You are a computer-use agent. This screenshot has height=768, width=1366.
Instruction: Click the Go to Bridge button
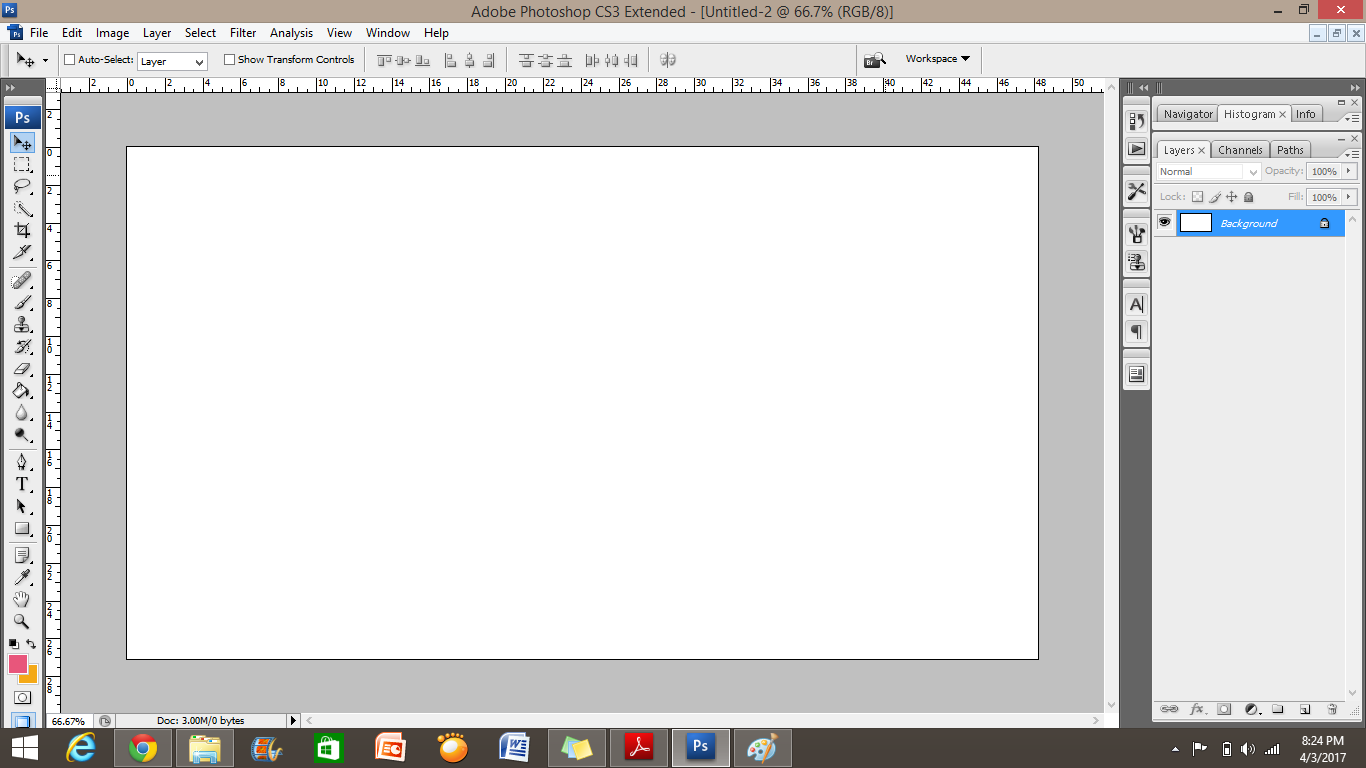(874, 58)
